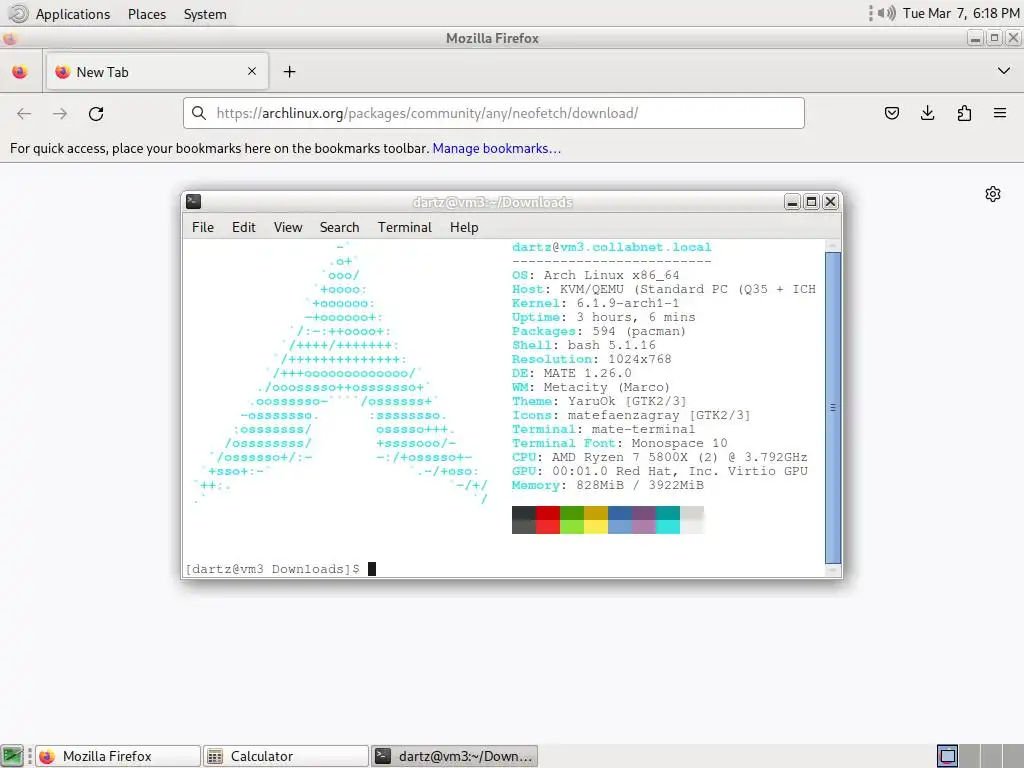Click the 'Memory: 828MiB / 3922MiB' line
1024x768 pixels.
607,485
